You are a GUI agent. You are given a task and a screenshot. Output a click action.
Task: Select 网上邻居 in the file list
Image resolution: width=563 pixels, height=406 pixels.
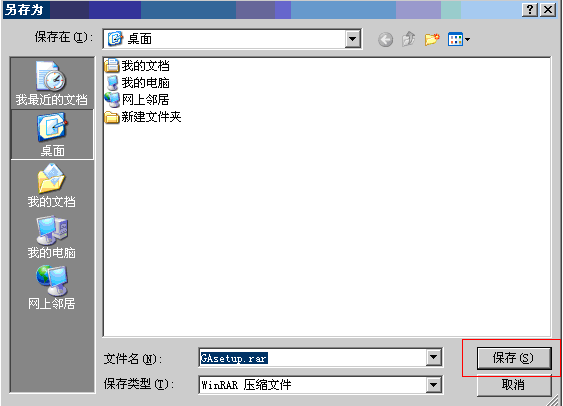[137, 100]
